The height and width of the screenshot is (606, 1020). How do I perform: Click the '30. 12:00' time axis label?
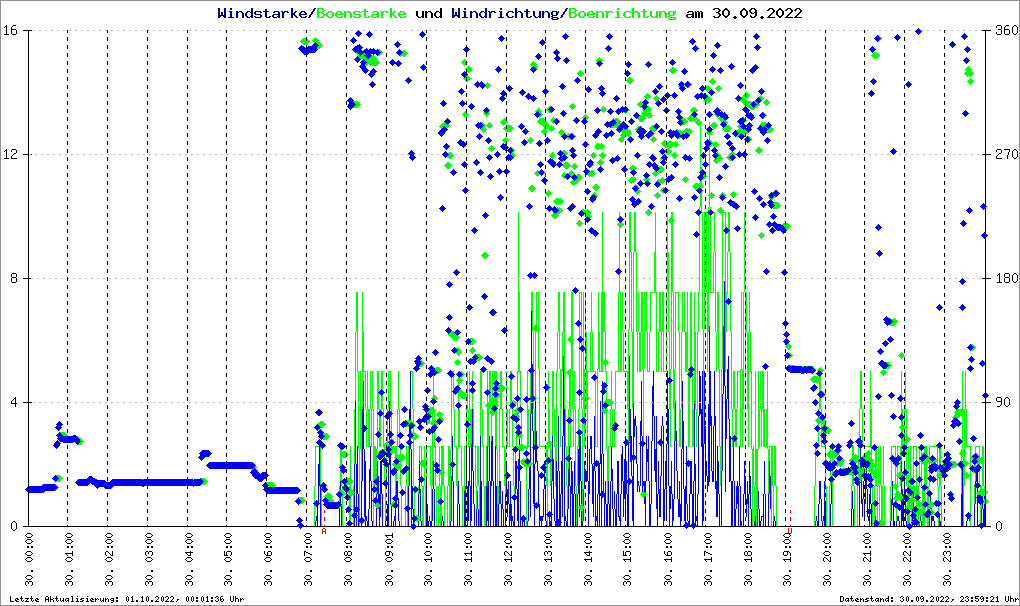point(508,560)
